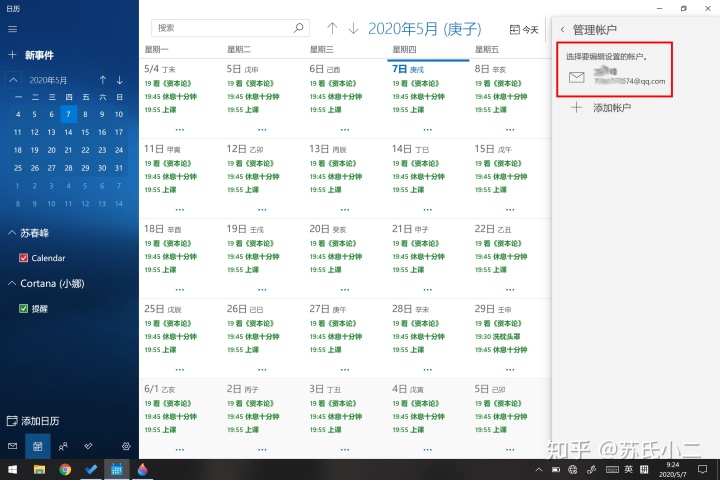Viewport: 720px width, 480px height.
Task: Create a new event with 新事件
Action: (x=31, y=55)
